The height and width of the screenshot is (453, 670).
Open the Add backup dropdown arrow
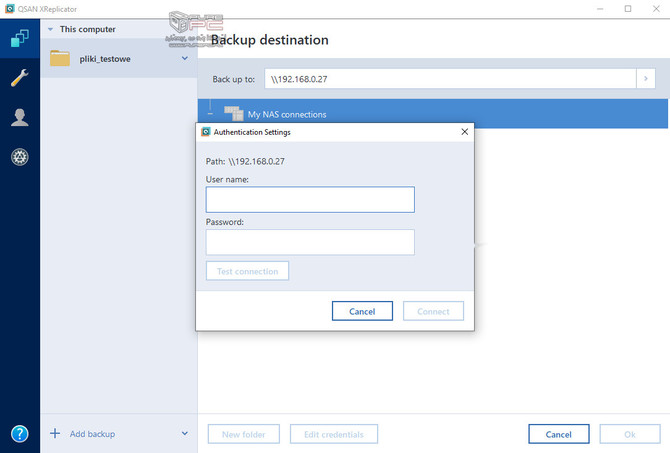pyautogui.click(x=184, y=434)
